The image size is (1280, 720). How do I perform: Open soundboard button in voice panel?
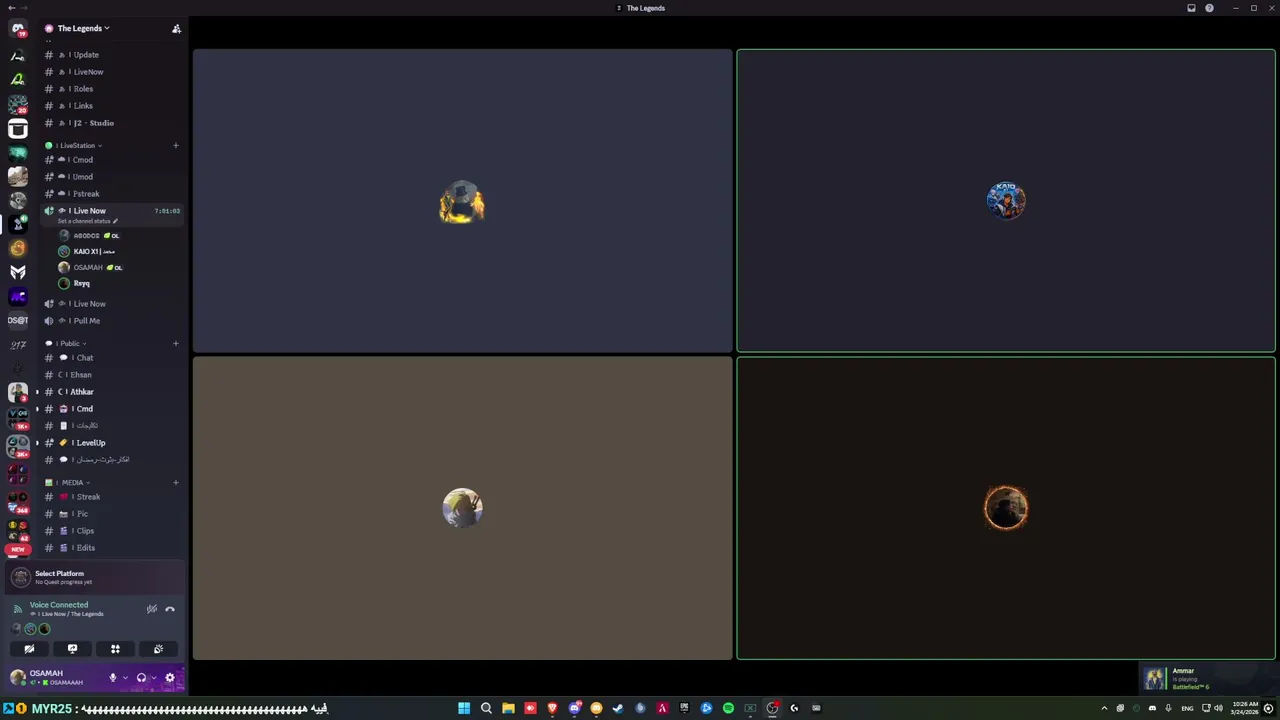[158, 649]
